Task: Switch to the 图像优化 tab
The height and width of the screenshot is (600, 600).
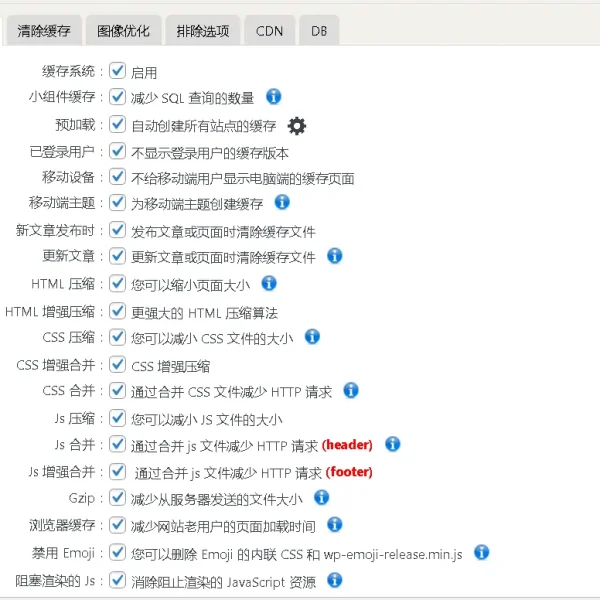Action: 123,31
